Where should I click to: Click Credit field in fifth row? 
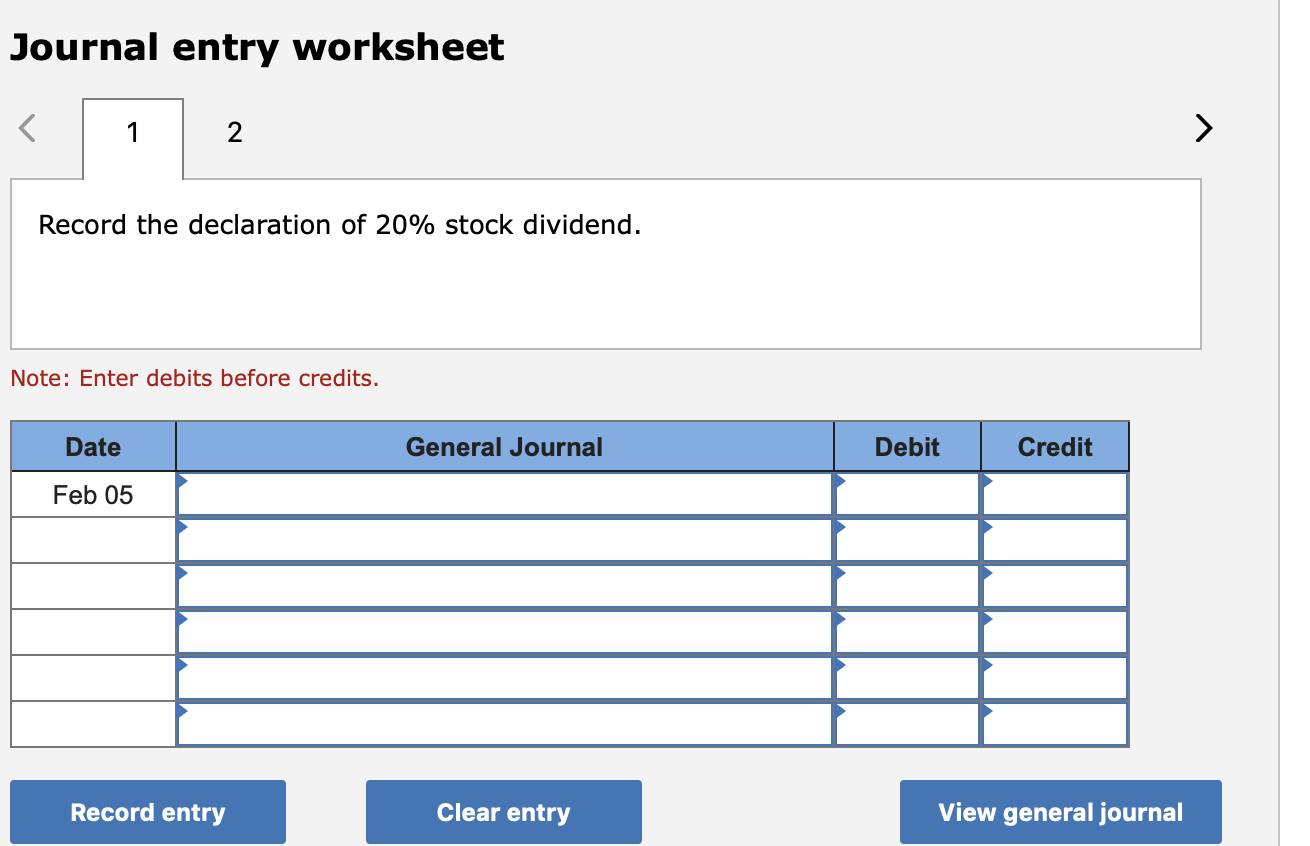(1055, 678)
